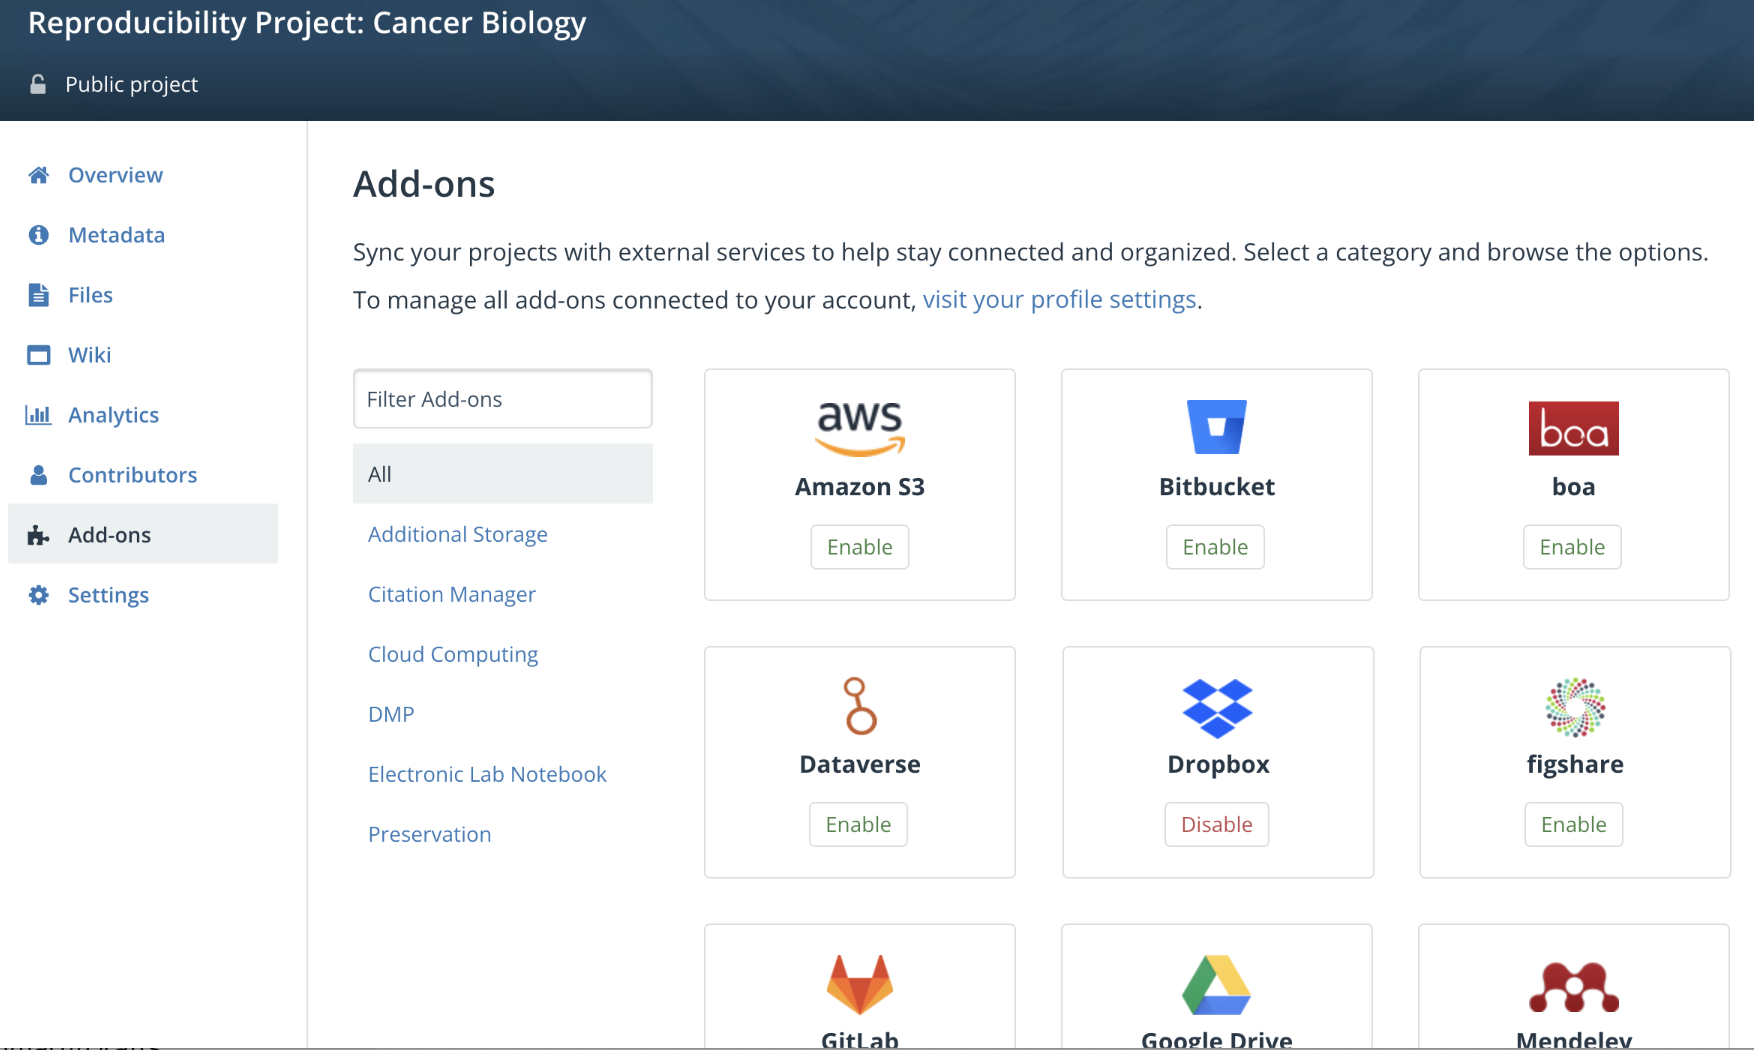This screenshot has height=1050, width=1754.
Task: Follow the visit your profile settings link
Action: [1059, 299]
